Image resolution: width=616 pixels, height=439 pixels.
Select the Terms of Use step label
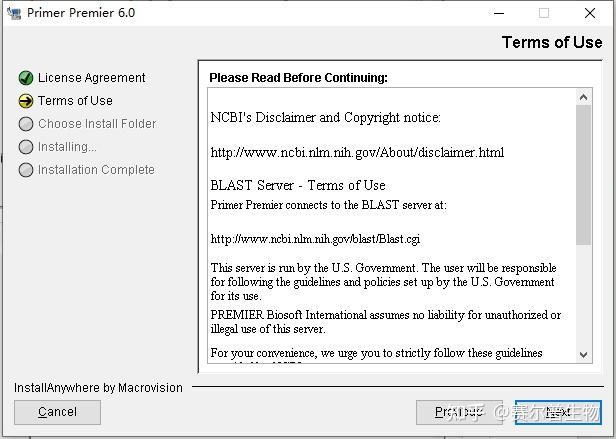click(75, 101)
